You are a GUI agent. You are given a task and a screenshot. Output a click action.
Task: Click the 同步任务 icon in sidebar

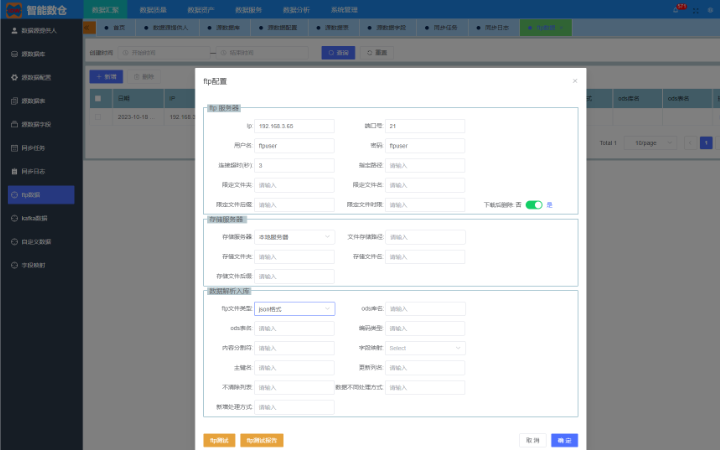[14, 148]
